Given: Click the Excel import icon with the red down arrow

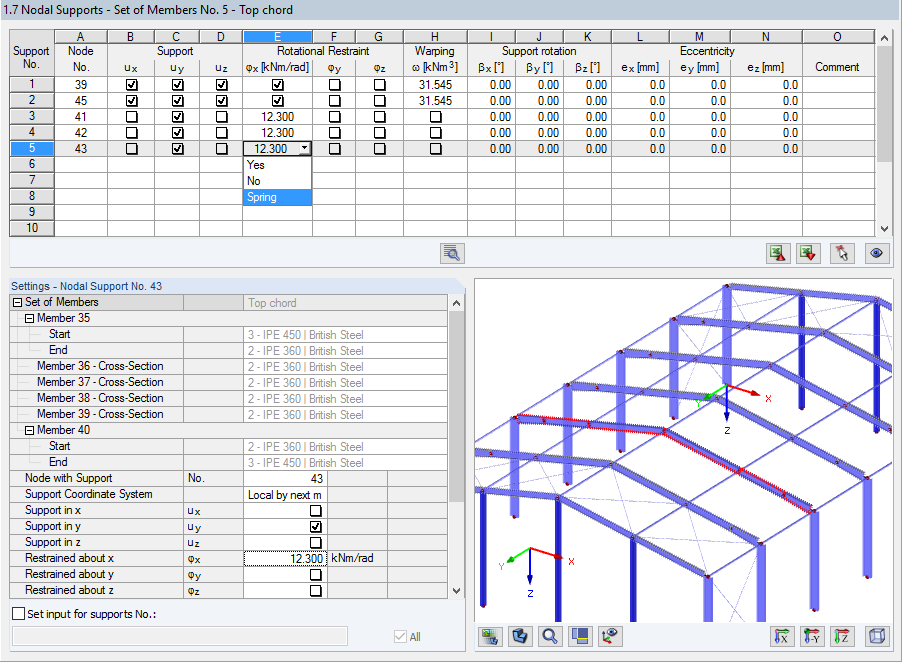Looking at the screenshot, I should (x=808, y=254).
